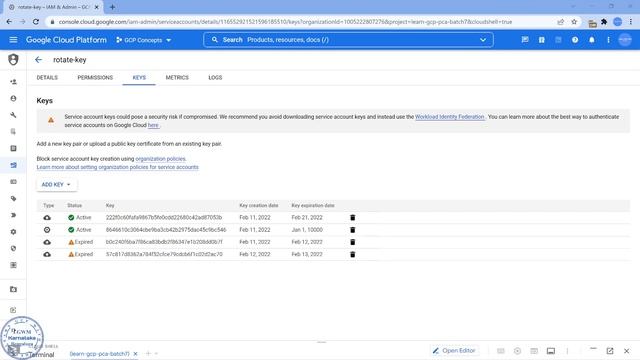The width and height of the screenshot is (640, 360).
Task: Open the three-dot settings menu in header
Action: 608,40
